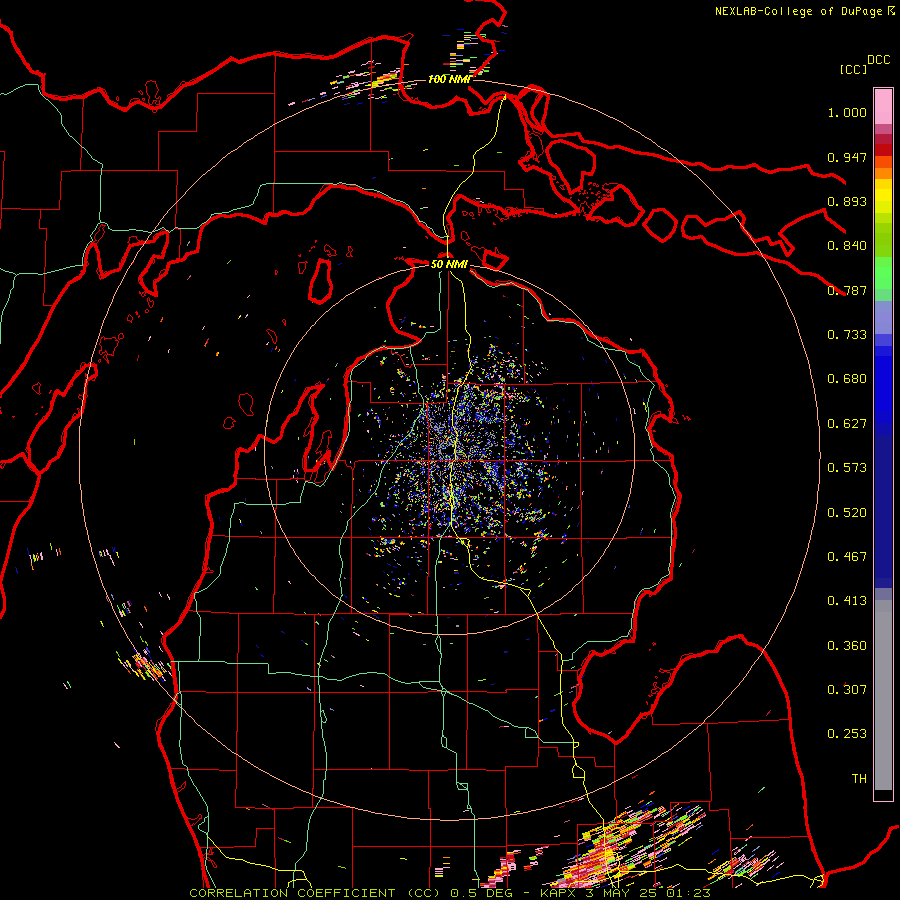Click the 3 MAY 25 date in caption
Viewport: 900px width, 900px height.
(621, 893)
